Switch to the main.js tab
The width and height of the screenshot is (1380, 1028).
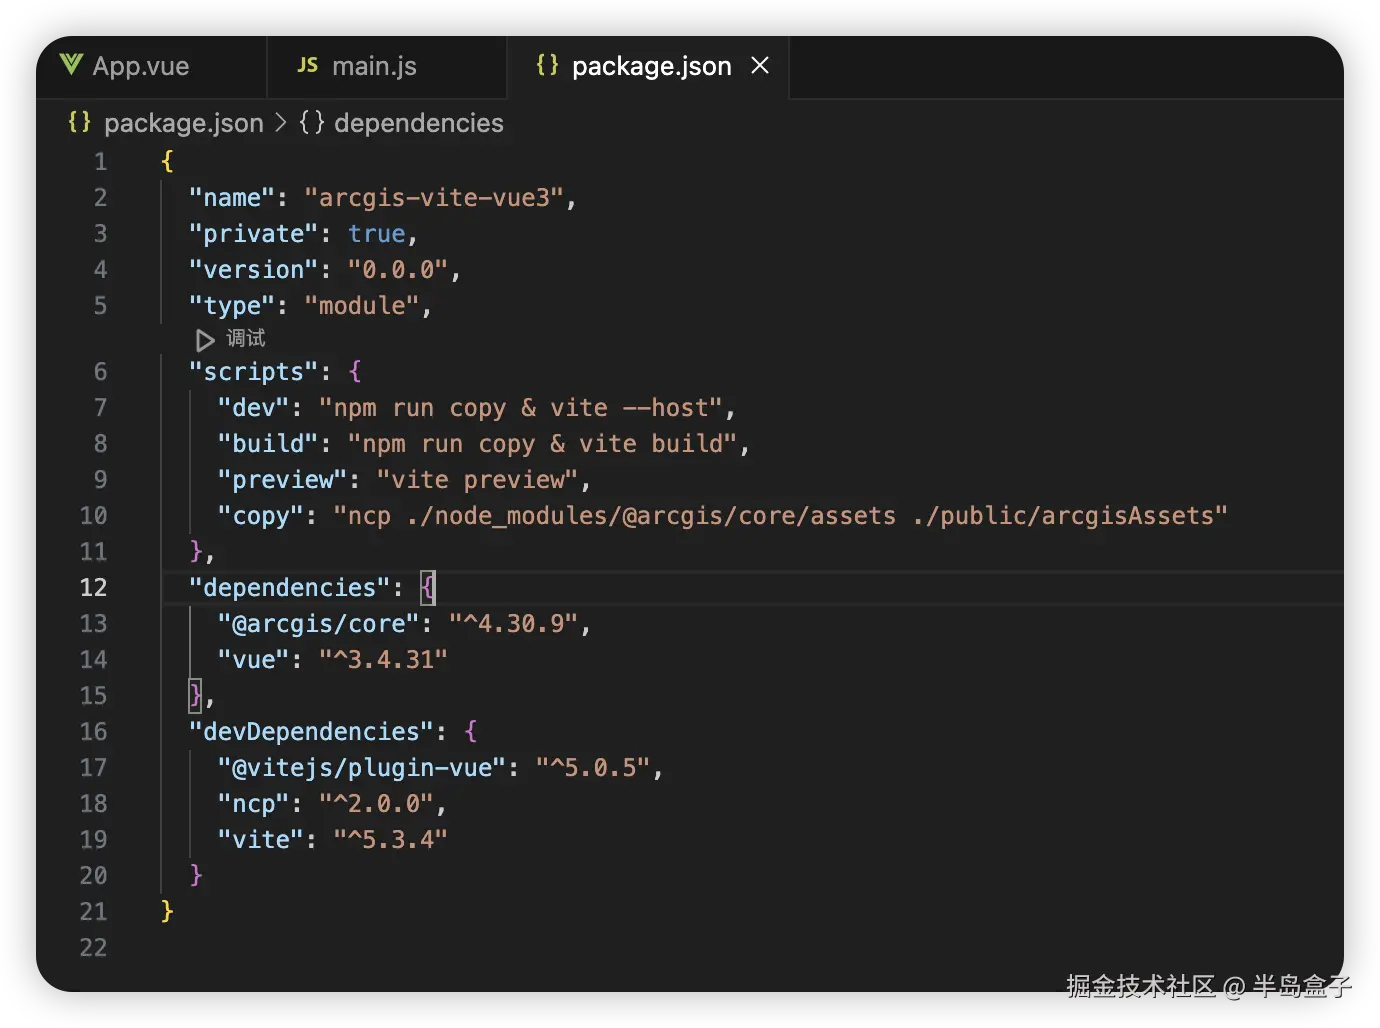pos(374,66)
